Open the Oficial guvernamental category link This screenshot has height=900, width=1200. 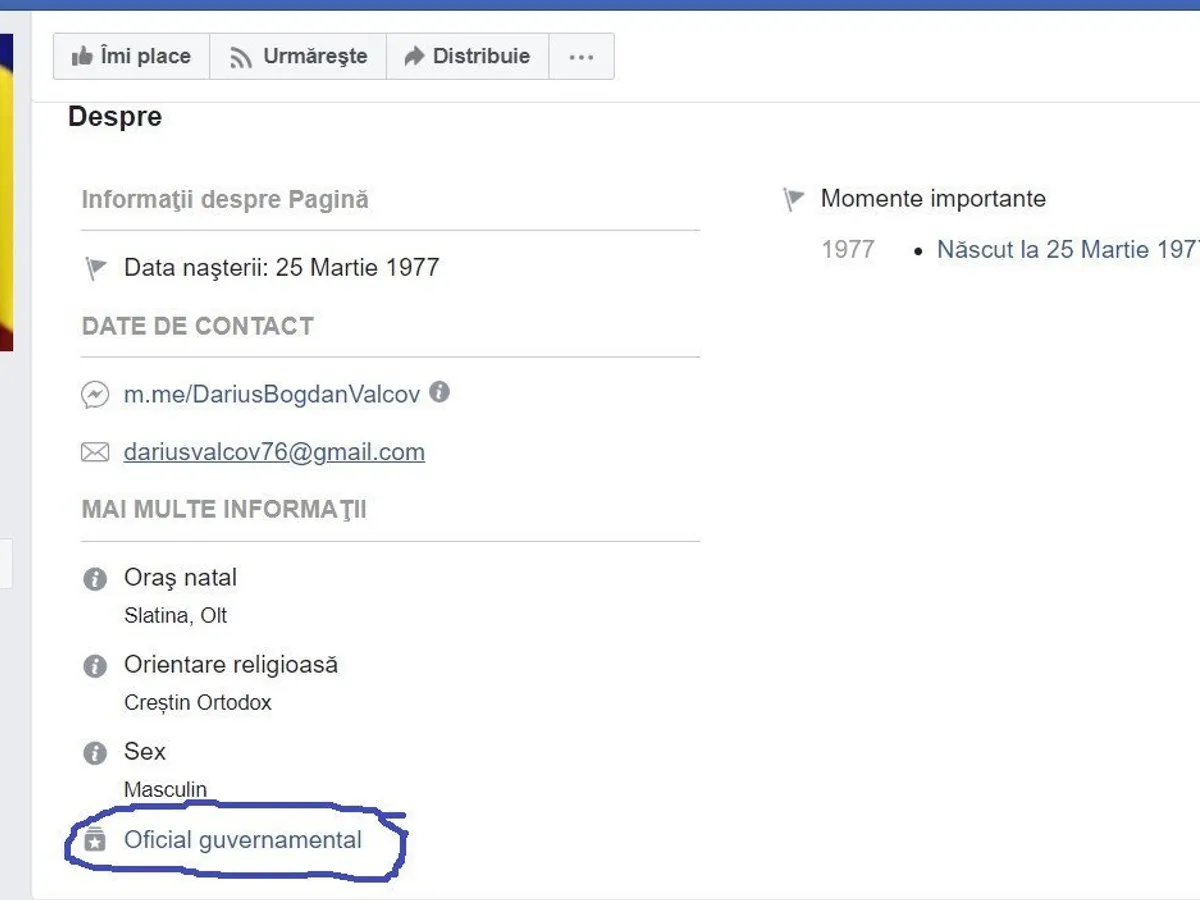click(242, 840)
